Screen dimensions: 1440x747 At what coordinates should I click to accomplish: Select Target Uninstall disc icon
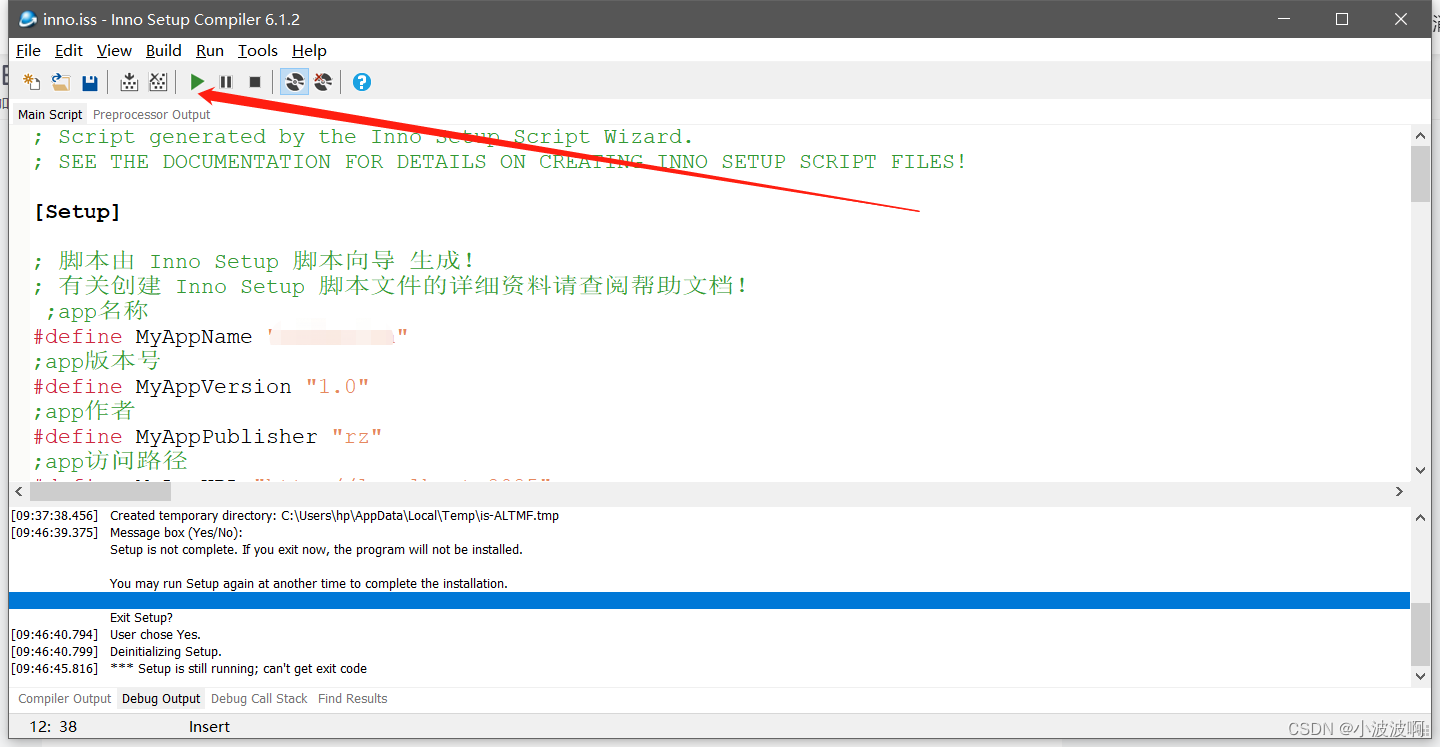323,82
